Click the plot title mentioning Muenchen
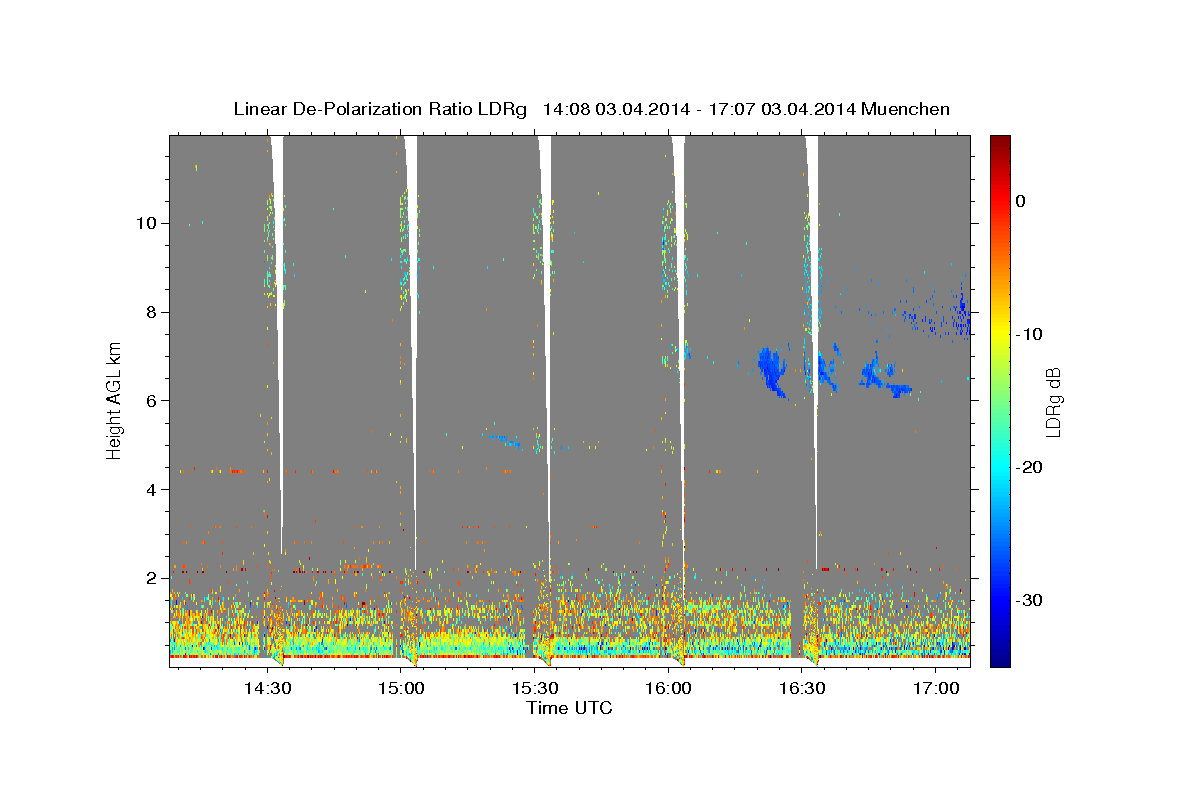 point(591,109)
